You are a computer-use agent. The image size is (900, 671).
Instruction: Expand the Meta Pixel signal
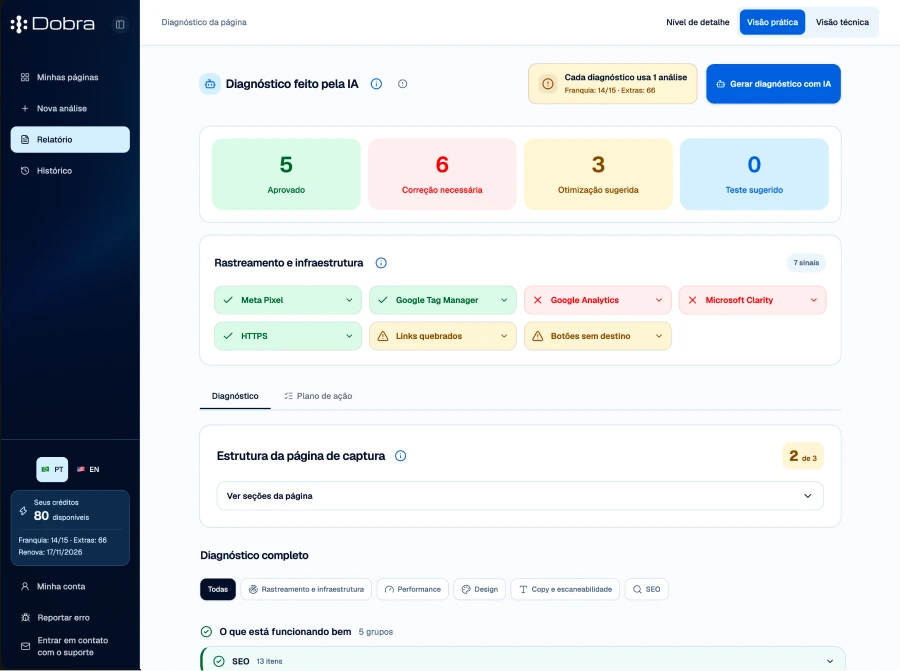288,300
